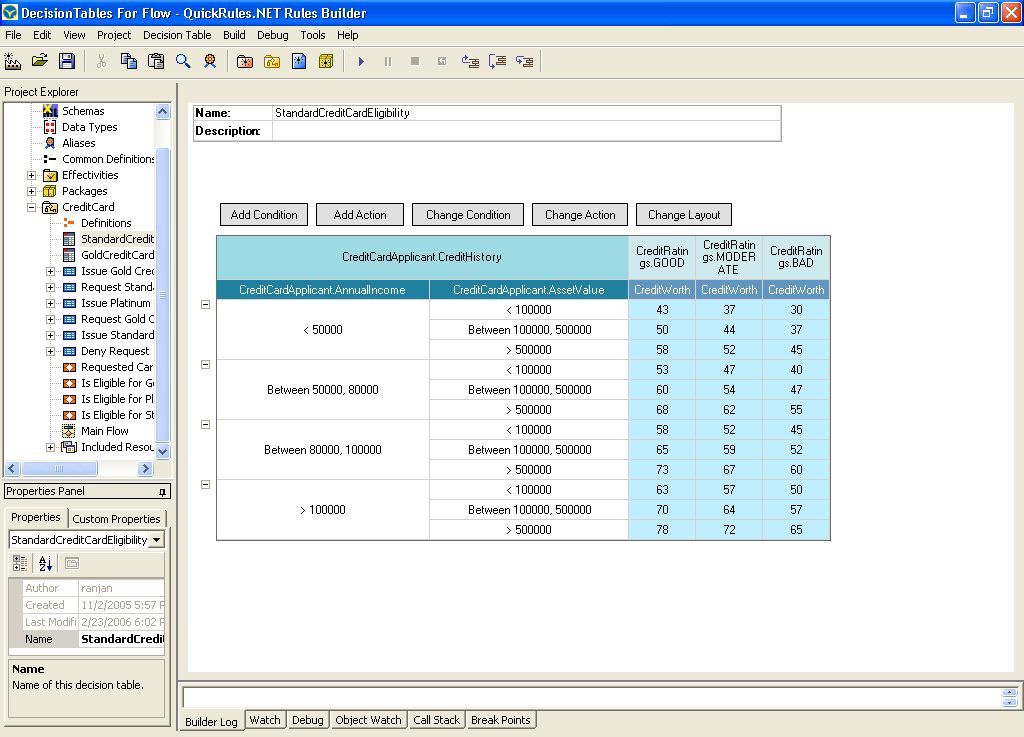Viewport: 1024px width, 737px height.
Task: Click the Copy icon in toolbar
Action: [129, 61]
